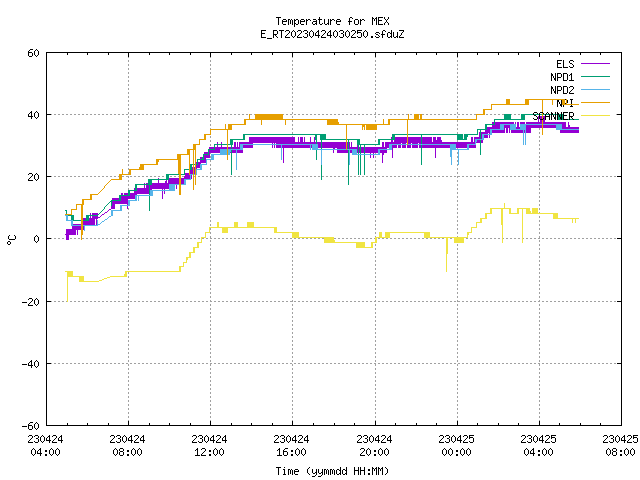
Task: Click the y-axis tick label -40
Action: (31, 364)
